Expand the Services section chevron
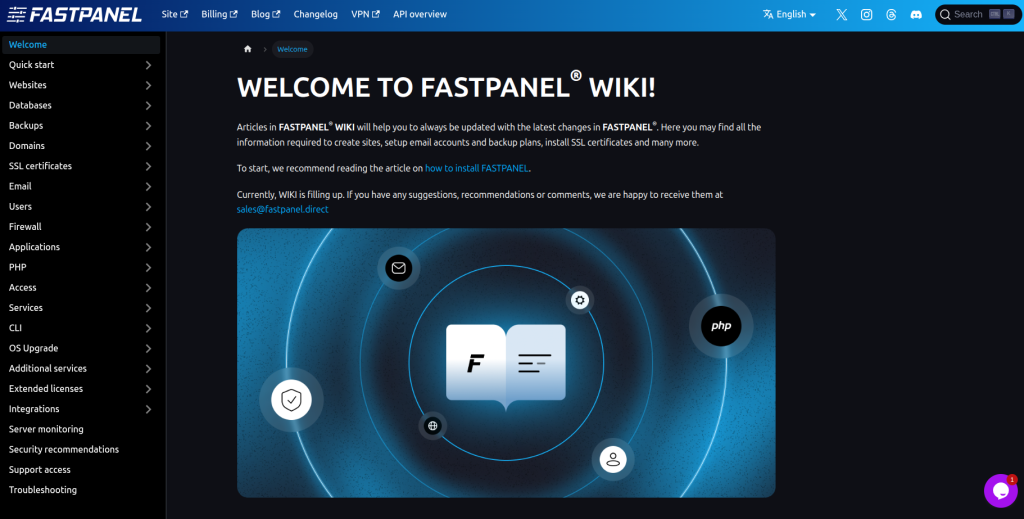1024x519 pixels. pyautogui.click(x=148, y=308)
